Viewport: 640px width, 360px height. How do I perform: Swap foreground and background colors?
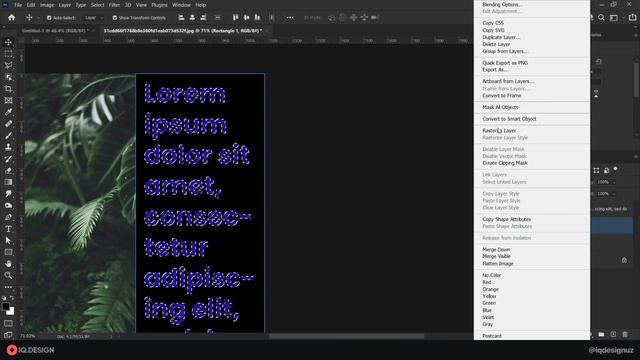pyautogui.click(x=12, y=298)
